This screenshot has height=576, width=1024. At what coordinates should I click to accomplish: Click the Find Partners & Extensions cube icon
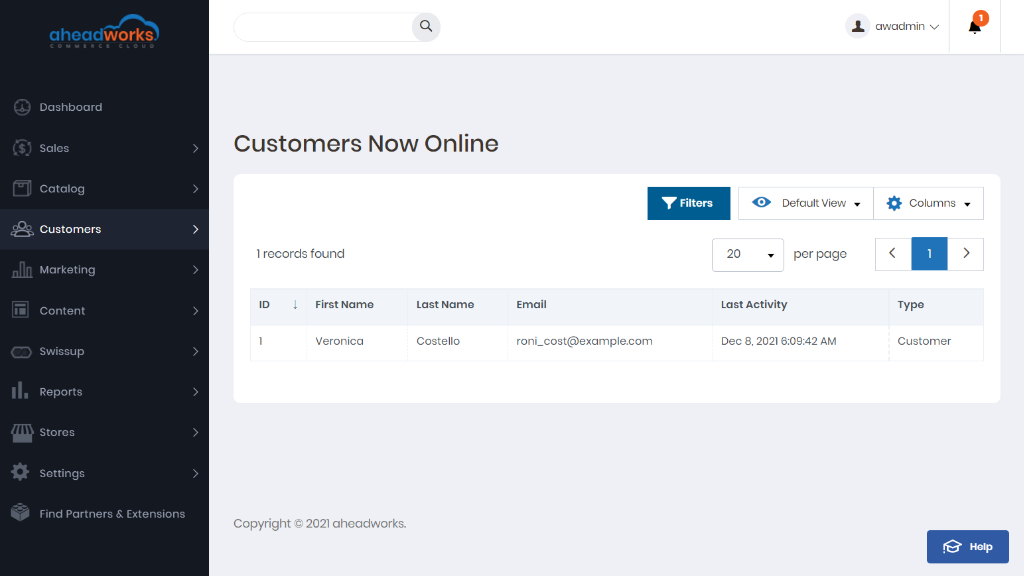20,513
